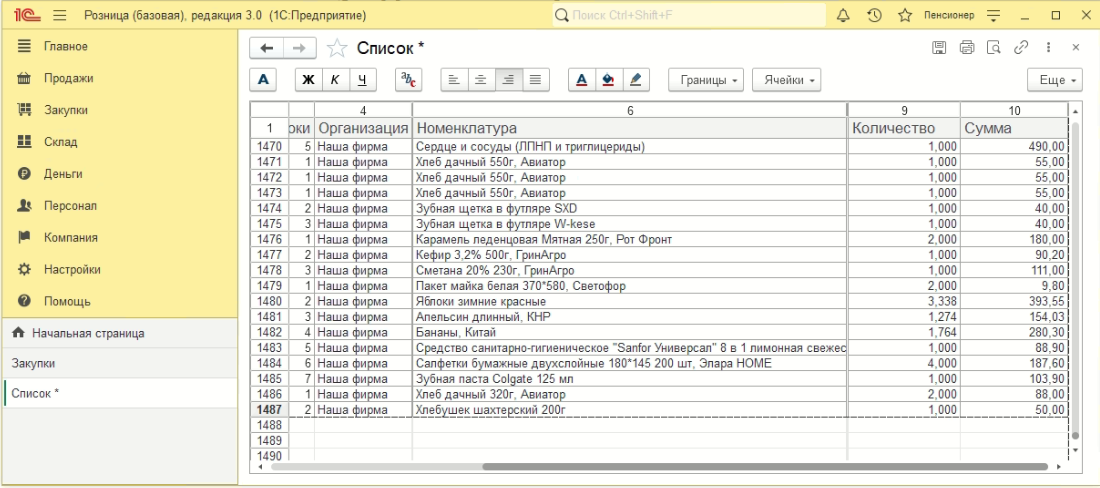Set cell background fill color
Viewport: 1100px width, 488px height.
point(608,80)
